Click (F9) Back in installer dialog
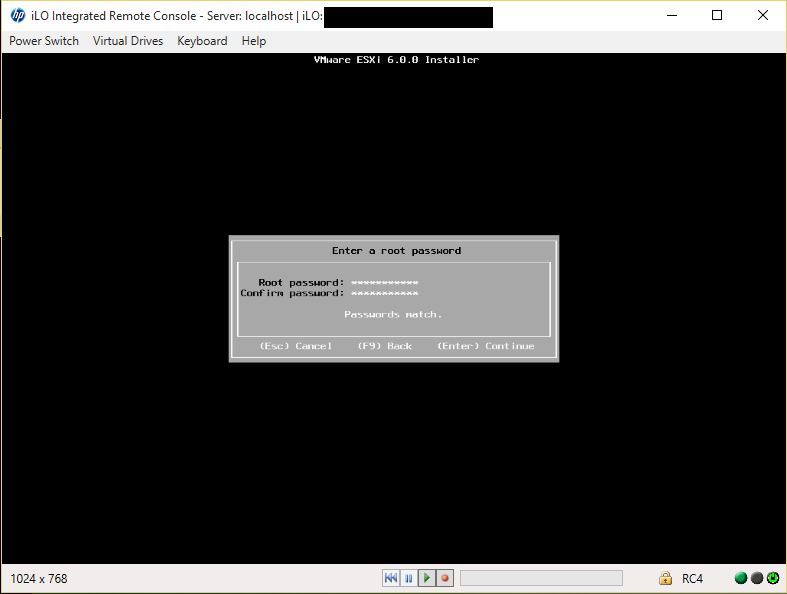Screen dimensions: 787x594 coord(384,346)
